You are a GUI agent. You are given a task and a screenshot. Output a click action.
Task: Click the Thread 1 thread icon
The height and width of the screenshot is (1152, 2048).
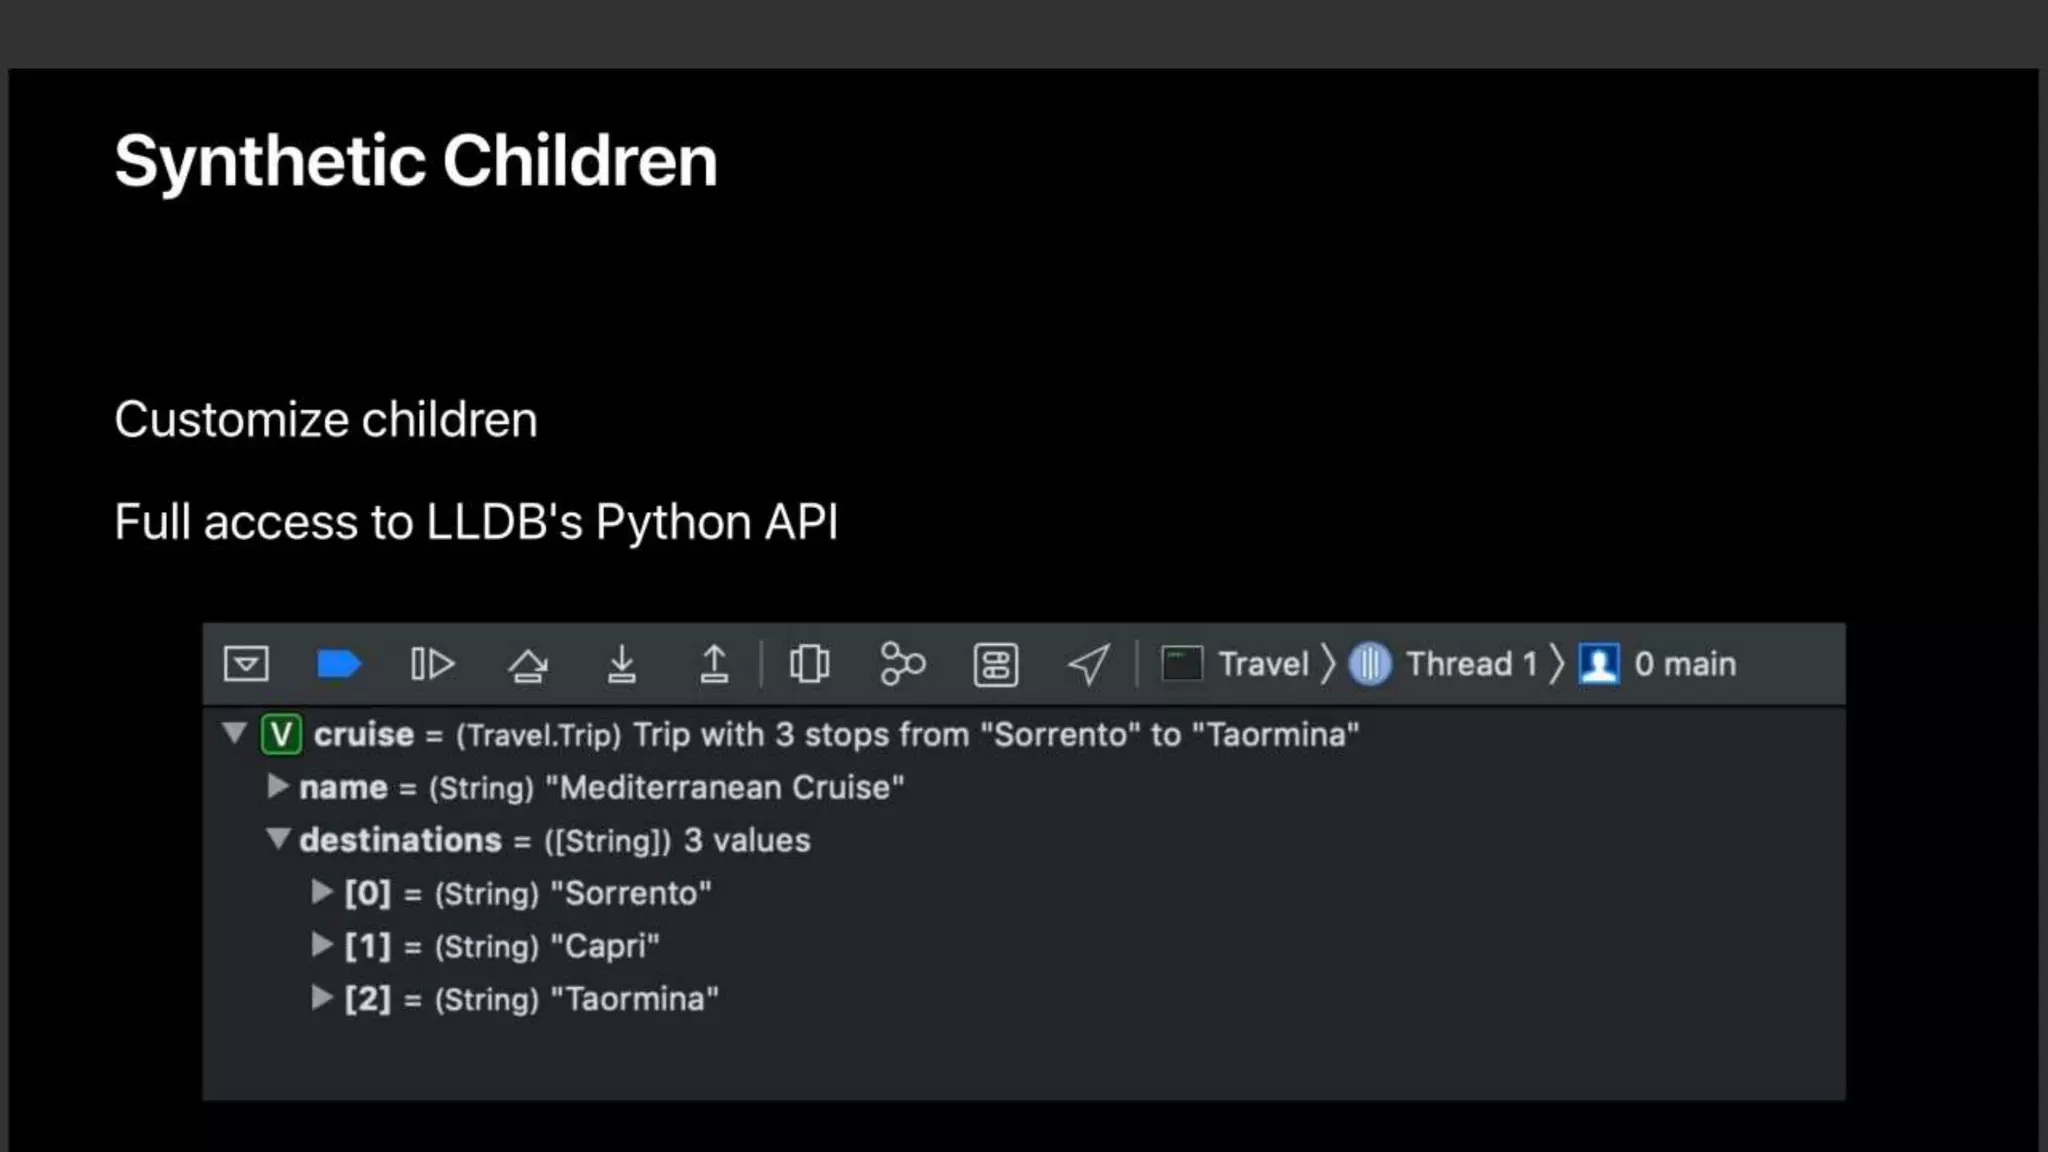[1370, 664]
